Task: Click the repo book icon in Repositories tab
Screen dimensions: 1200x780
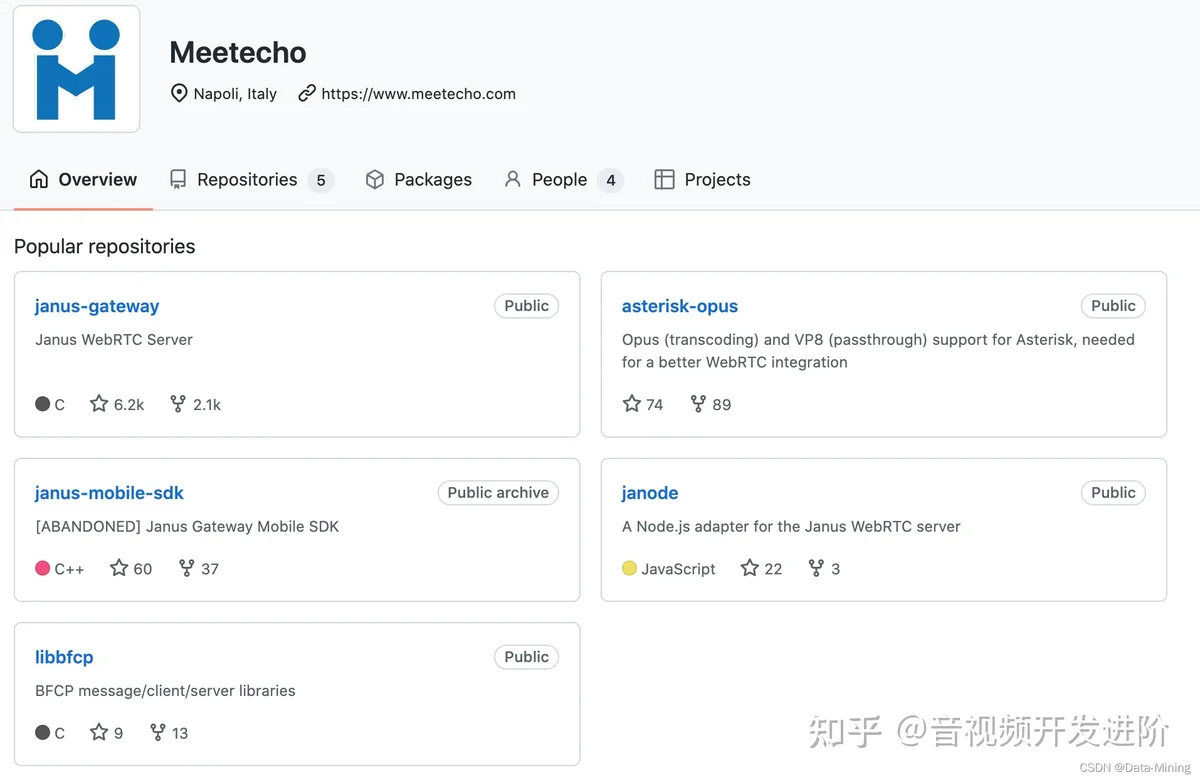Action: pos(178,180)
